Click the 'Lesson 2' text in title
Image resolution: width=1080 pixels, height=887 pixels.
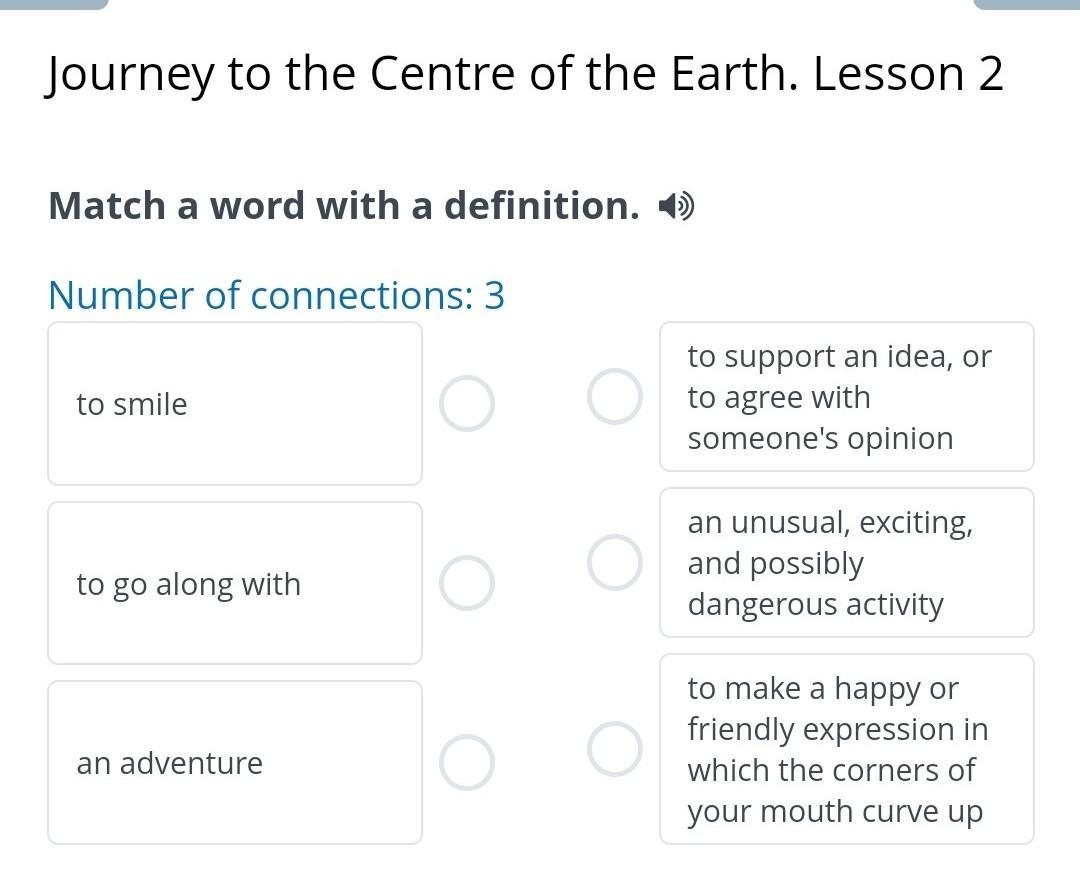click(x=908, y=73)
